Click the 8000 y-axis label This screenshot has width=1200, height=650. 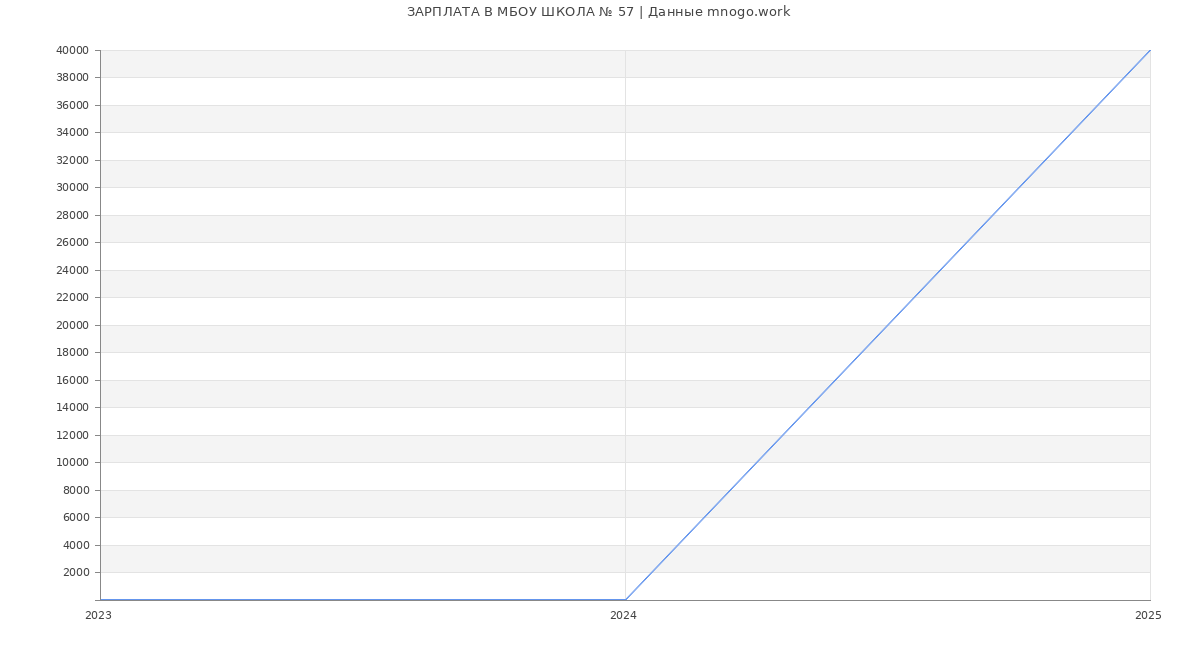click(x=76, y=490)
